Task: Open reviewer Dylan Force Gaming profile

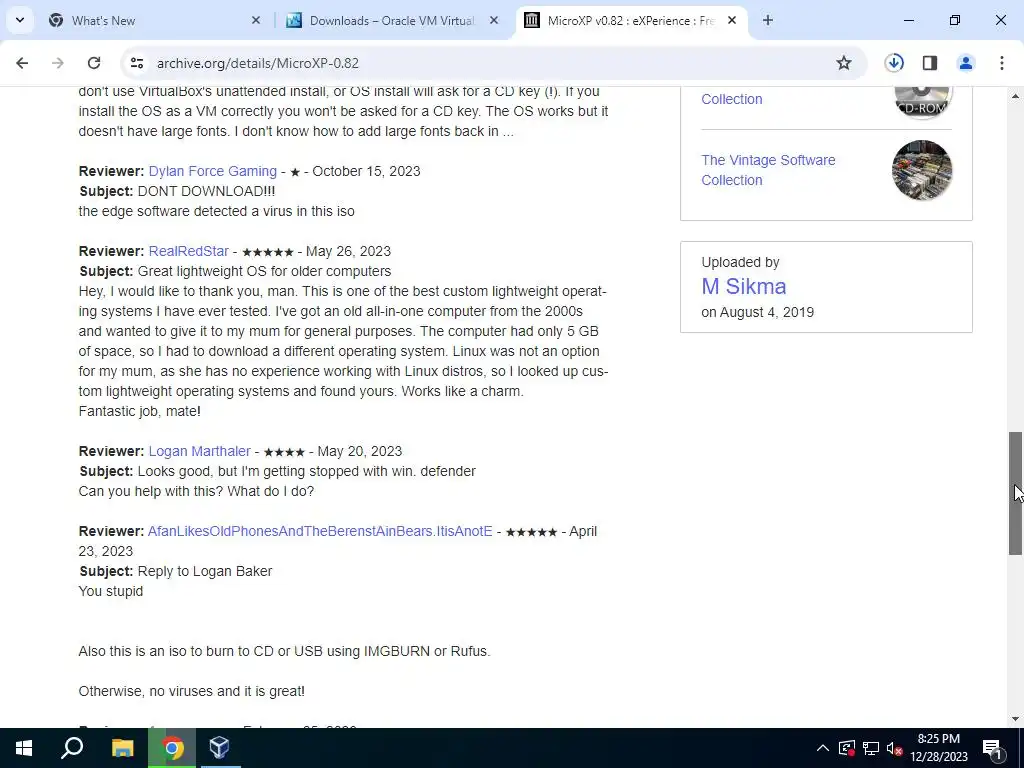Action: click(x=212, y=171)
